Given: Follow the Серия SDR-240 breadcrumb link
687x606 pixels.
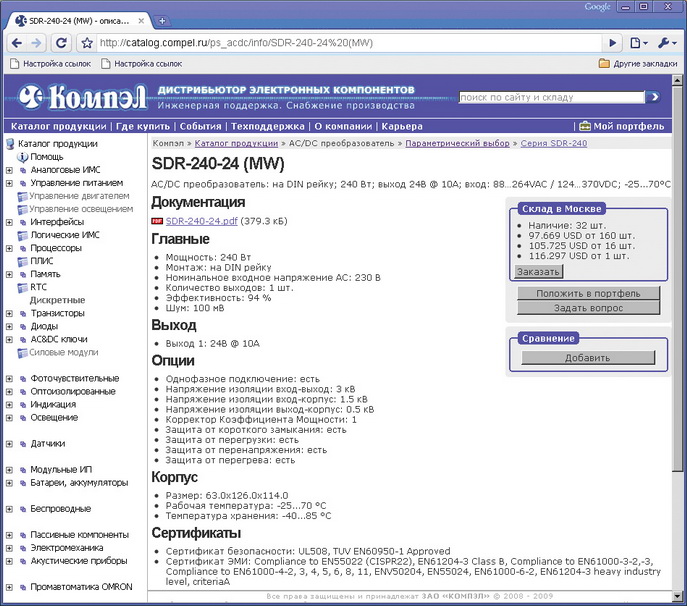Looking at the screenshot, I should (x=554, y=143).
